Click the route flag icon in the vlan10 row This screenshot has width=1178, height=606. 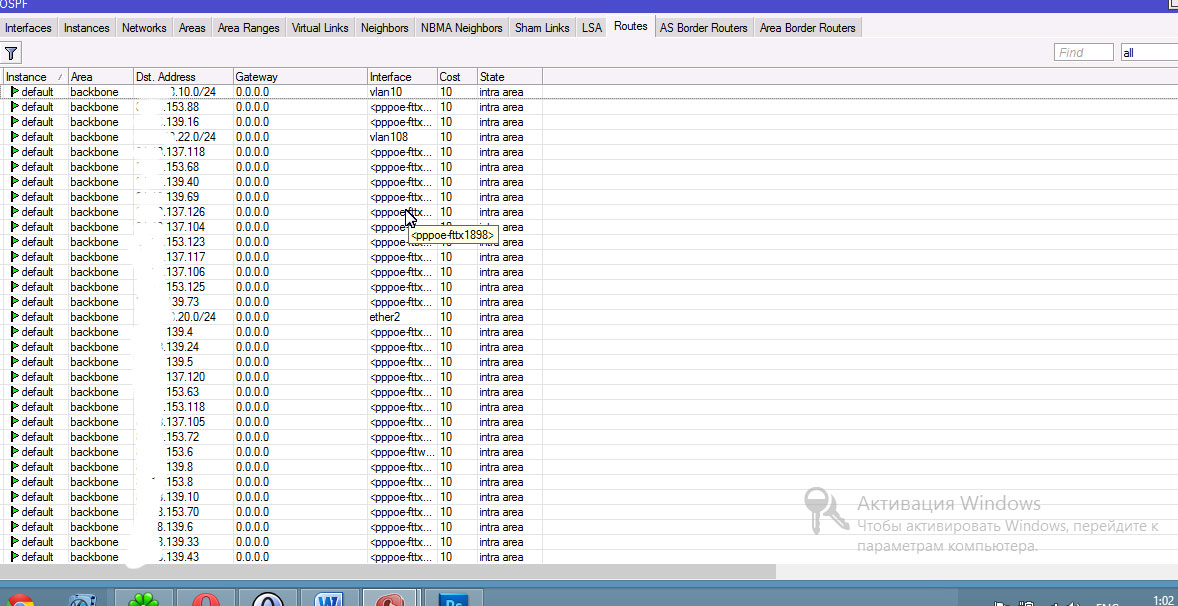point(14,92)
